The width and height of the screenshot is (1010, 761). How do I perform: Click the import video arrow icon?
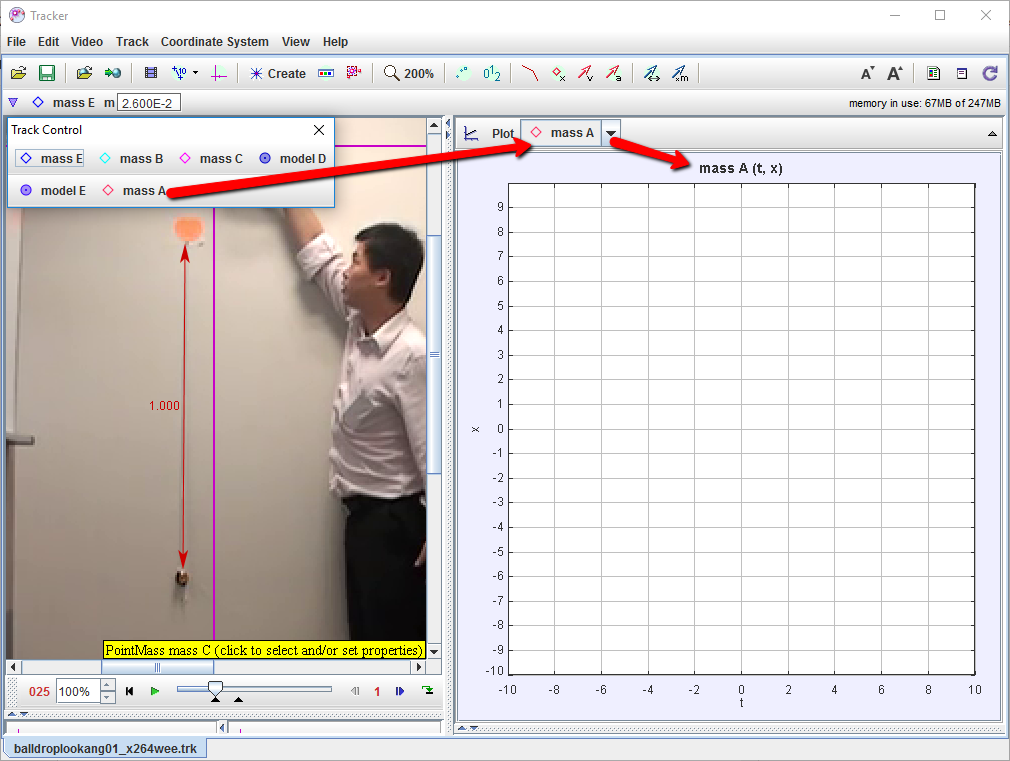tap(113, 73)
